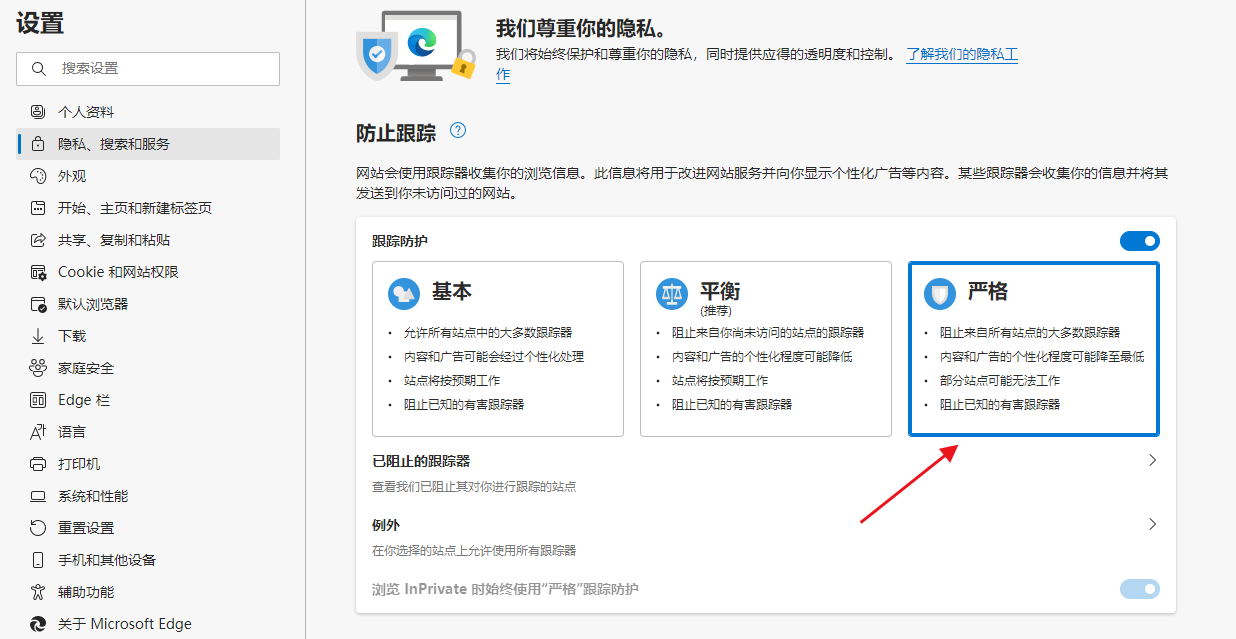1236x639 pixels.
Task: Open 家庭安全 settings
Action: click(x=148, y=368)
